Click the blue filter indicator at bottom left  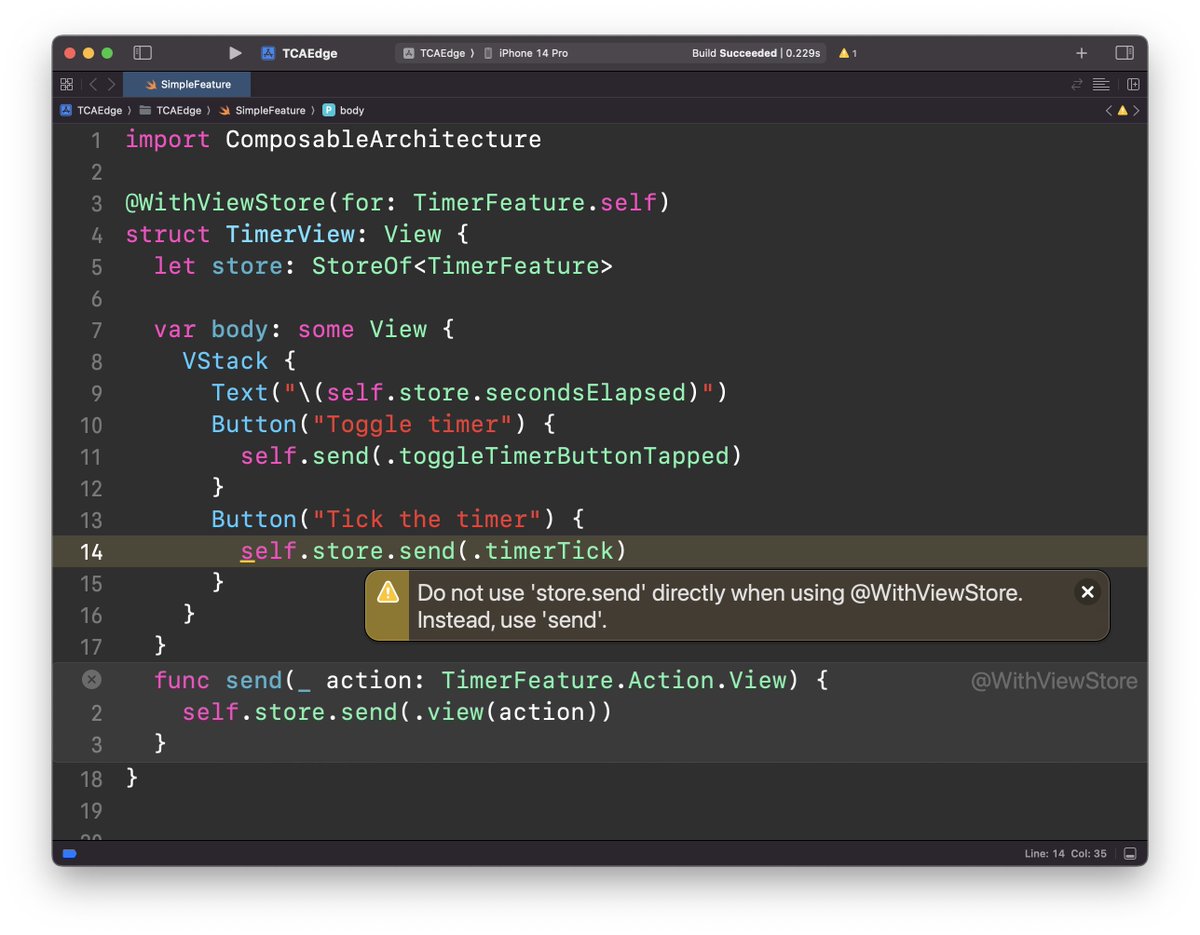[x=69, y=854]
